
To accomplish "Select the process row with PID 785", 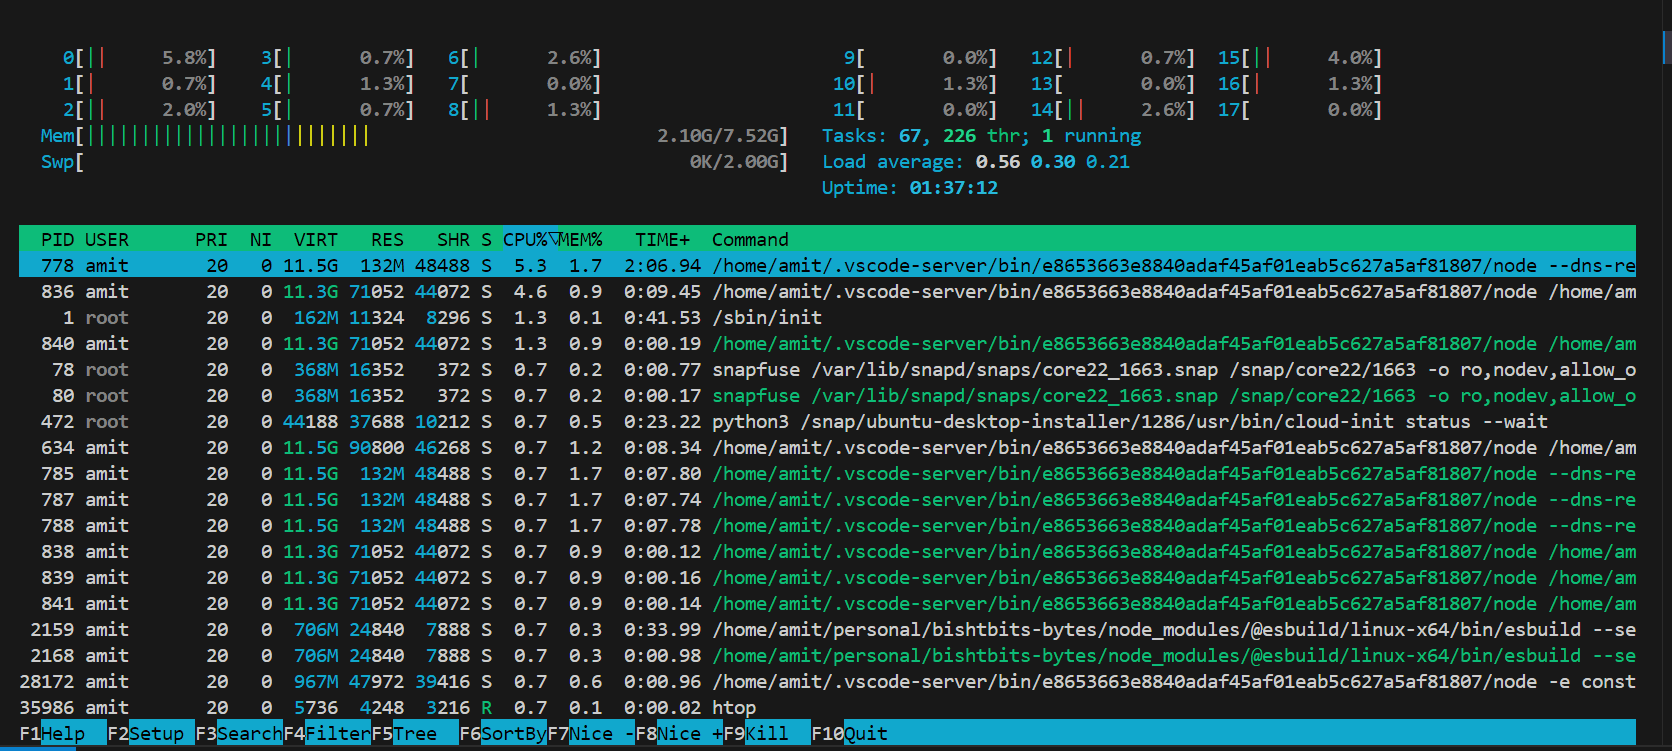I will tap(827, 473).
